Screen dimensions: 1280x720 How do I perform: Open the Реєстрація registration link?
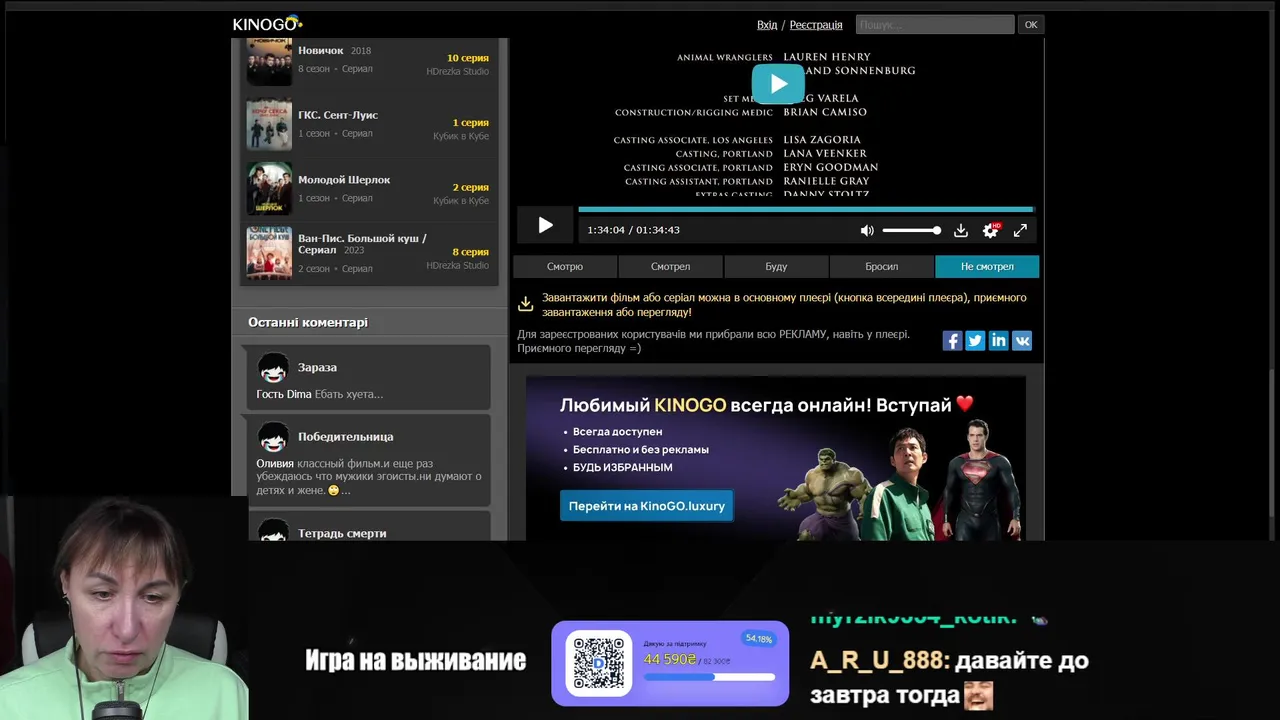pos(816,25)
